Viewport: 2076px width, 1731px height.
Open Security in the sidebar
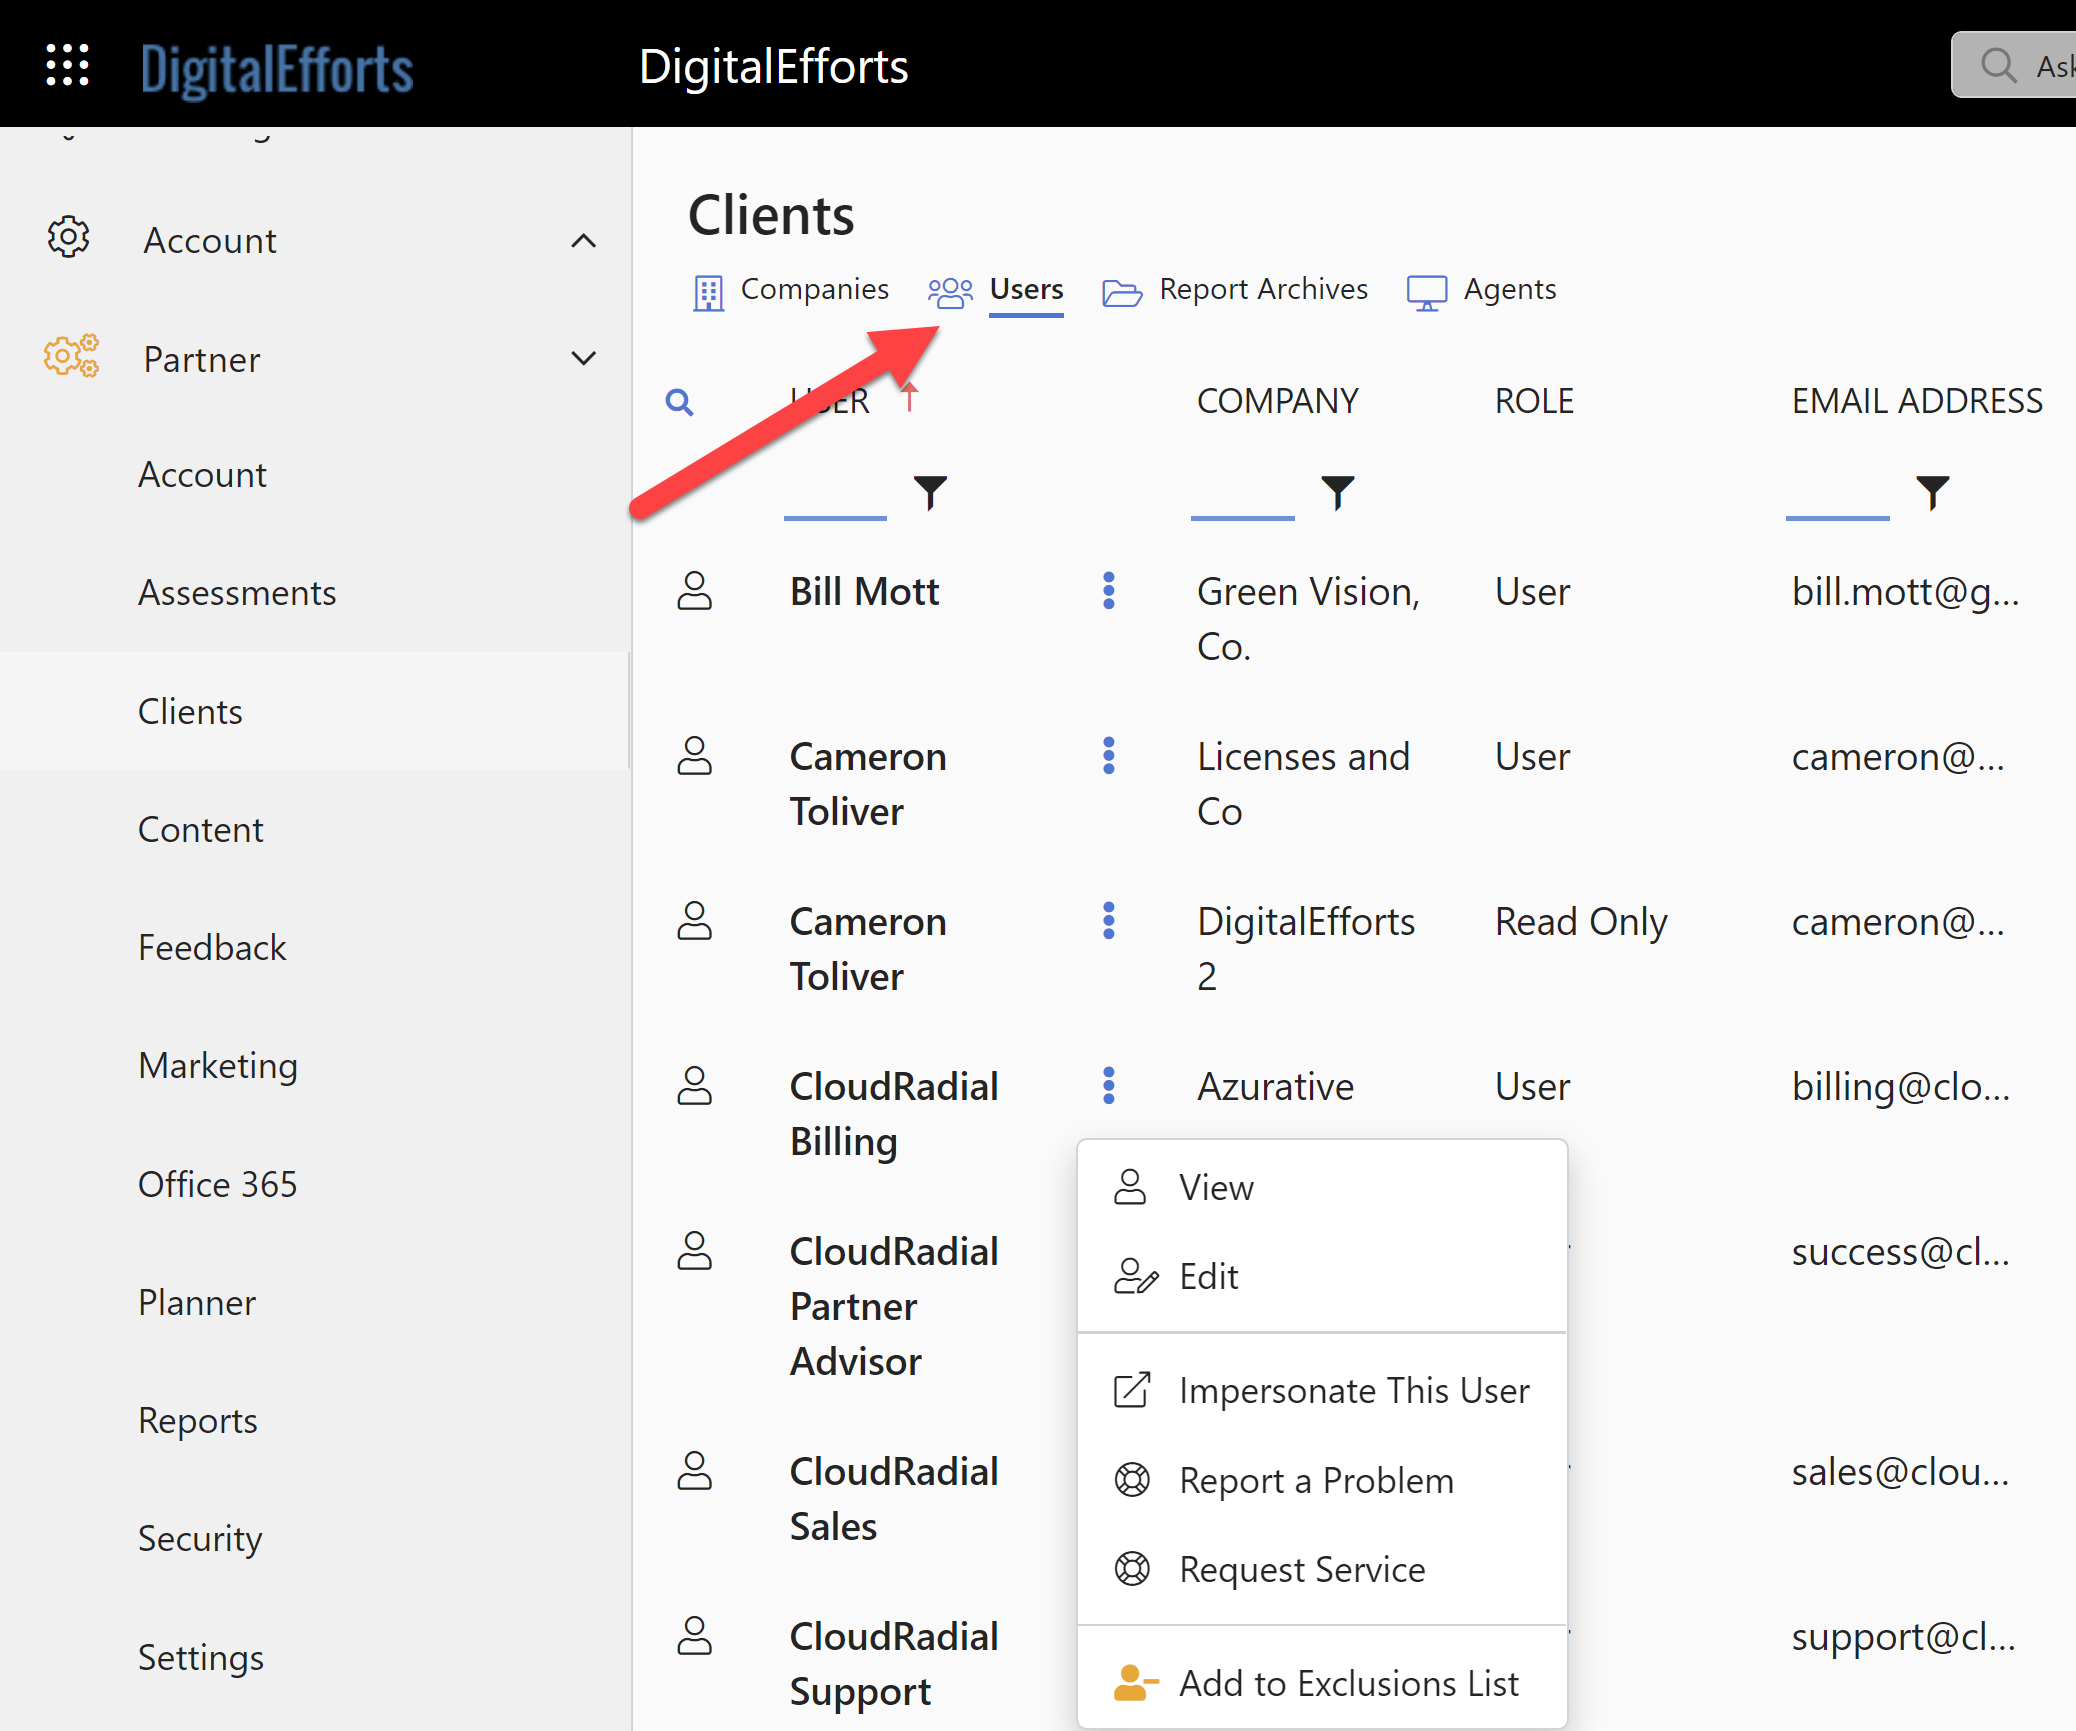[200, 1539]
